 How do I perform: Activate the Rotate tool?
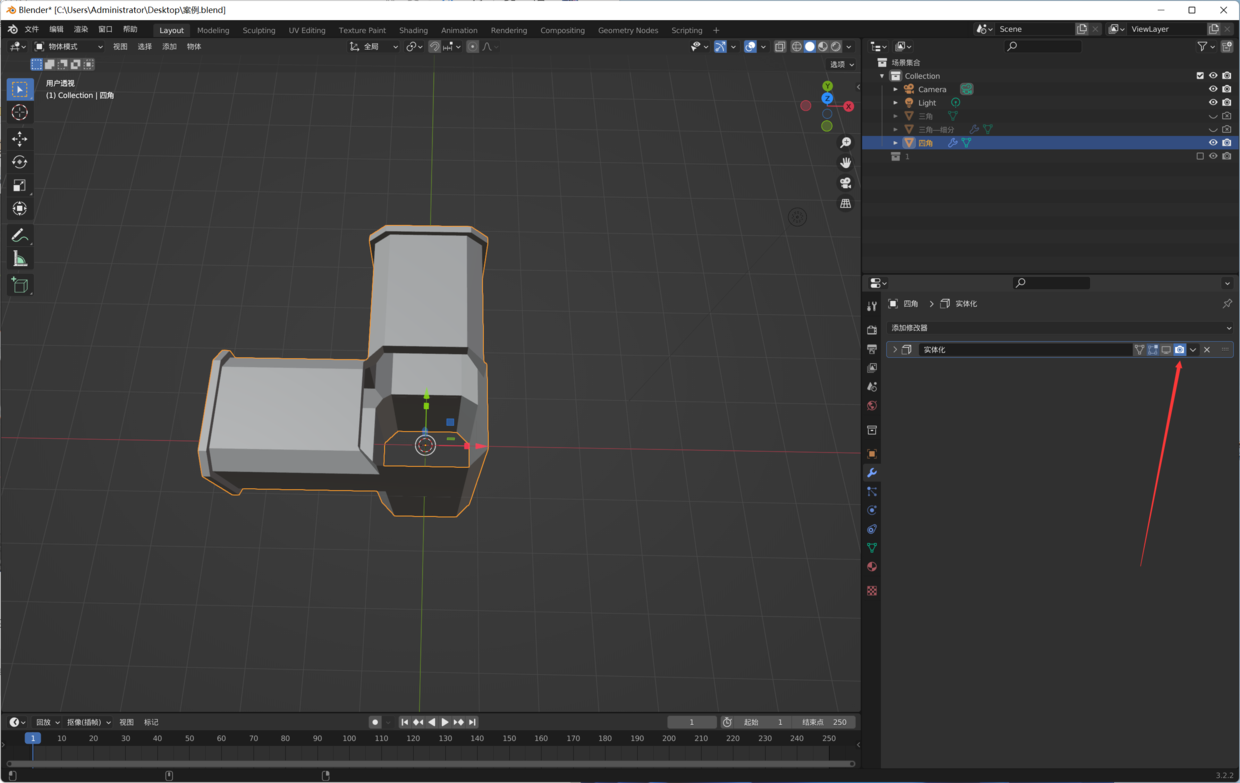pyautogui.click(x=19, y=162)
